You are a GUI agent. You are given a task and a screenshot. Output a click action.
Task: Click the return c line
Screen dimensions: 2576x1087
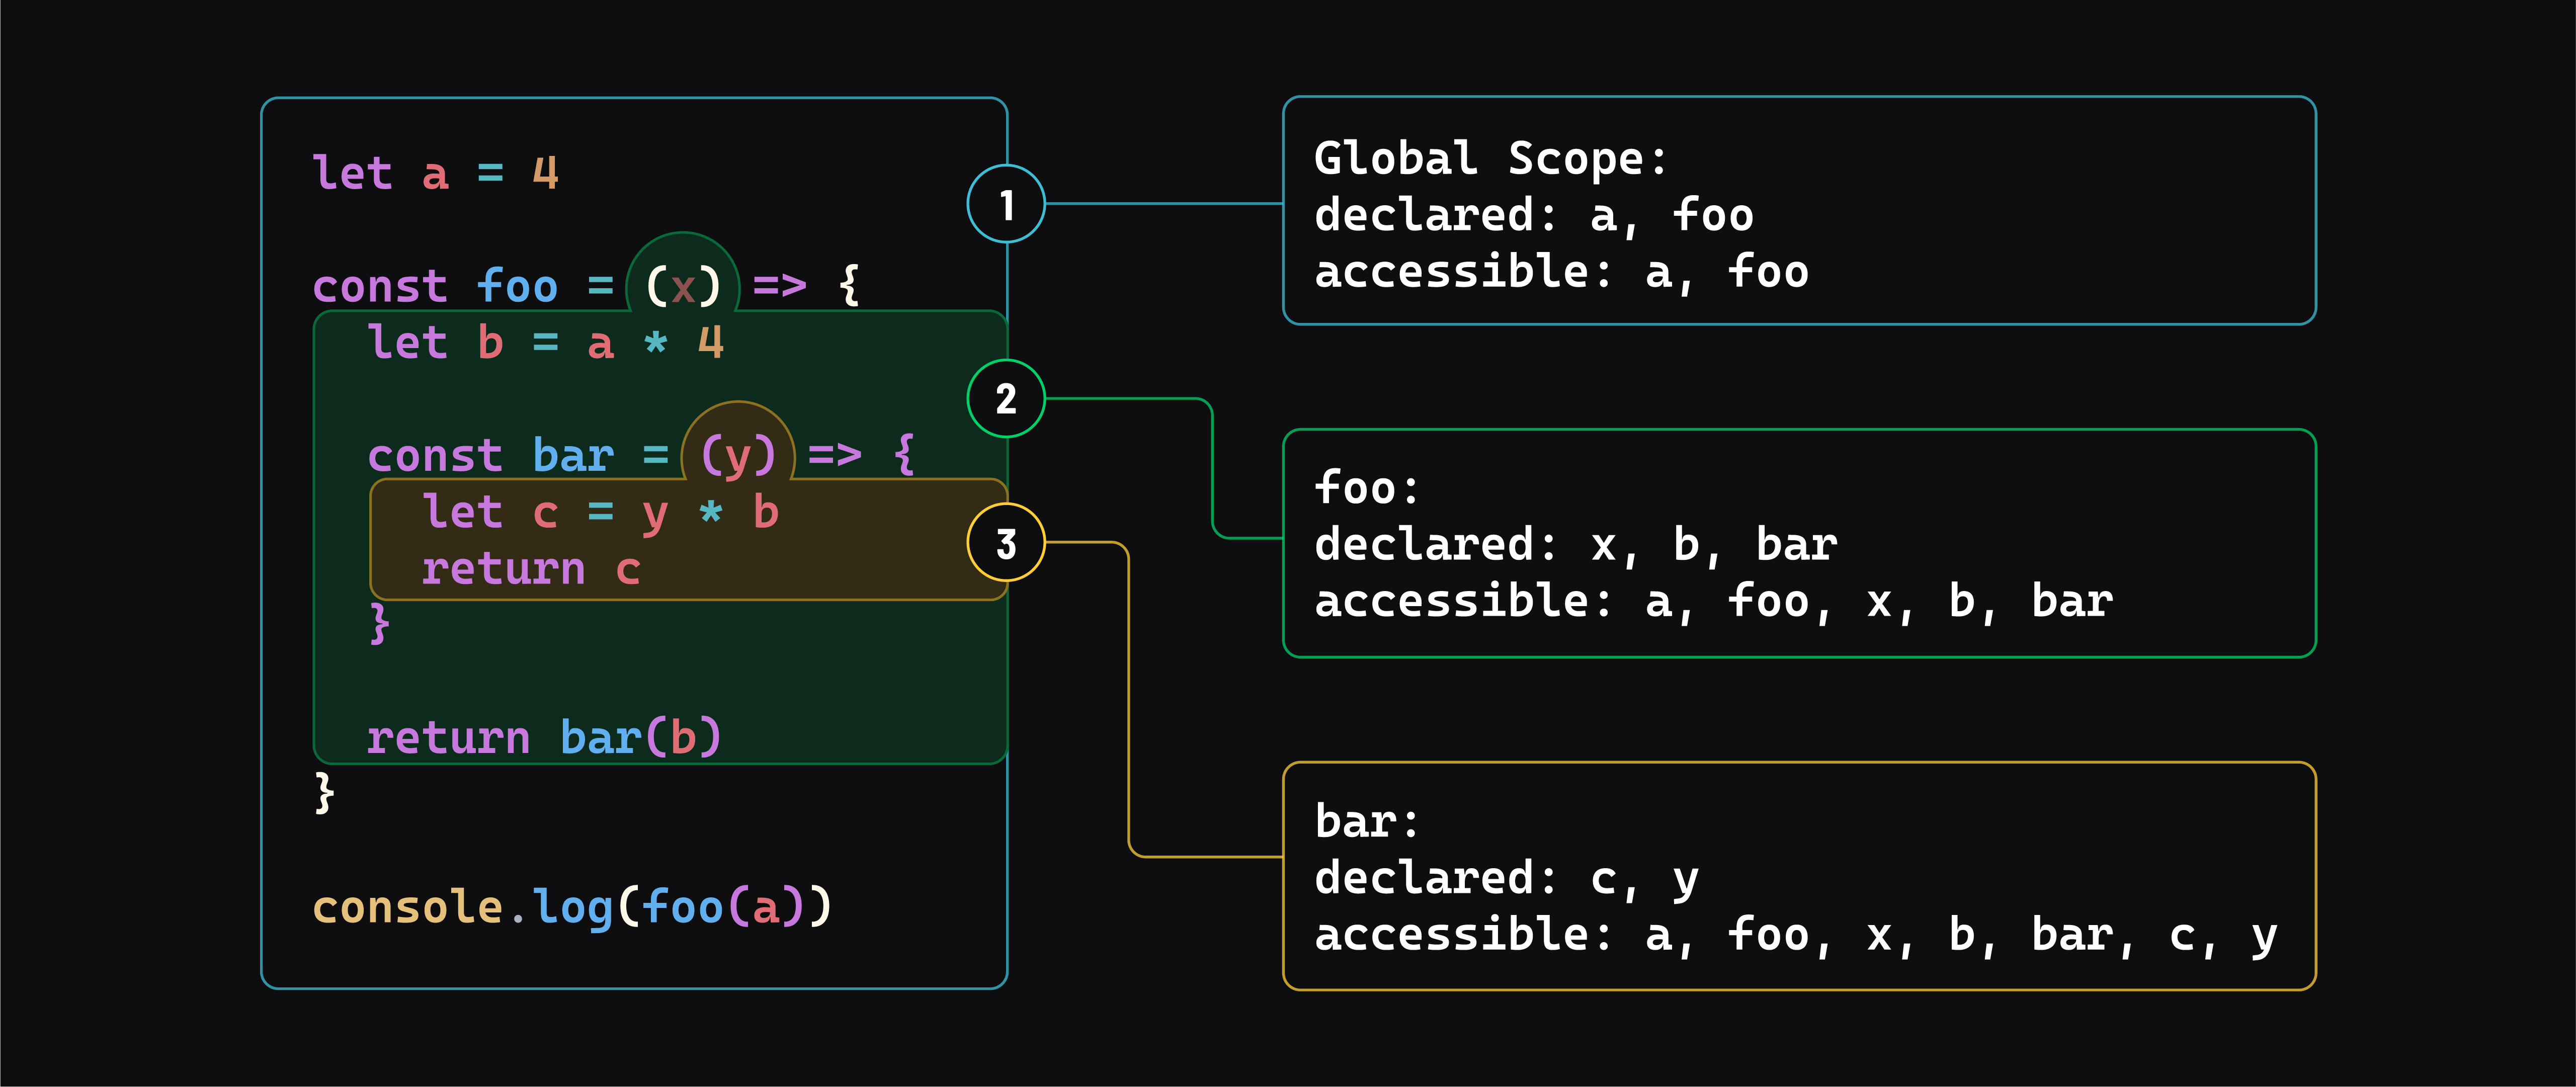[530, 569]
